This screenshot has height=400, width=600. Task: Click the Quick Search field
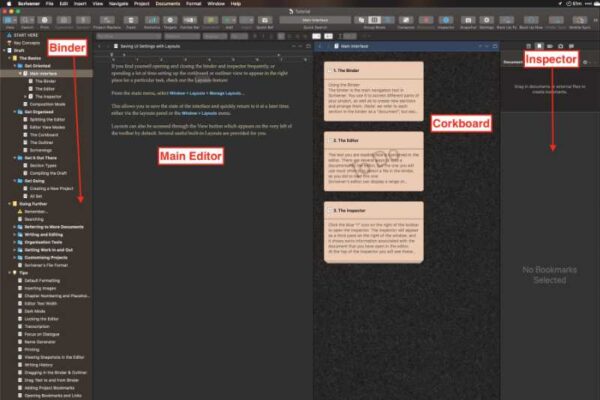coord(315,20)
